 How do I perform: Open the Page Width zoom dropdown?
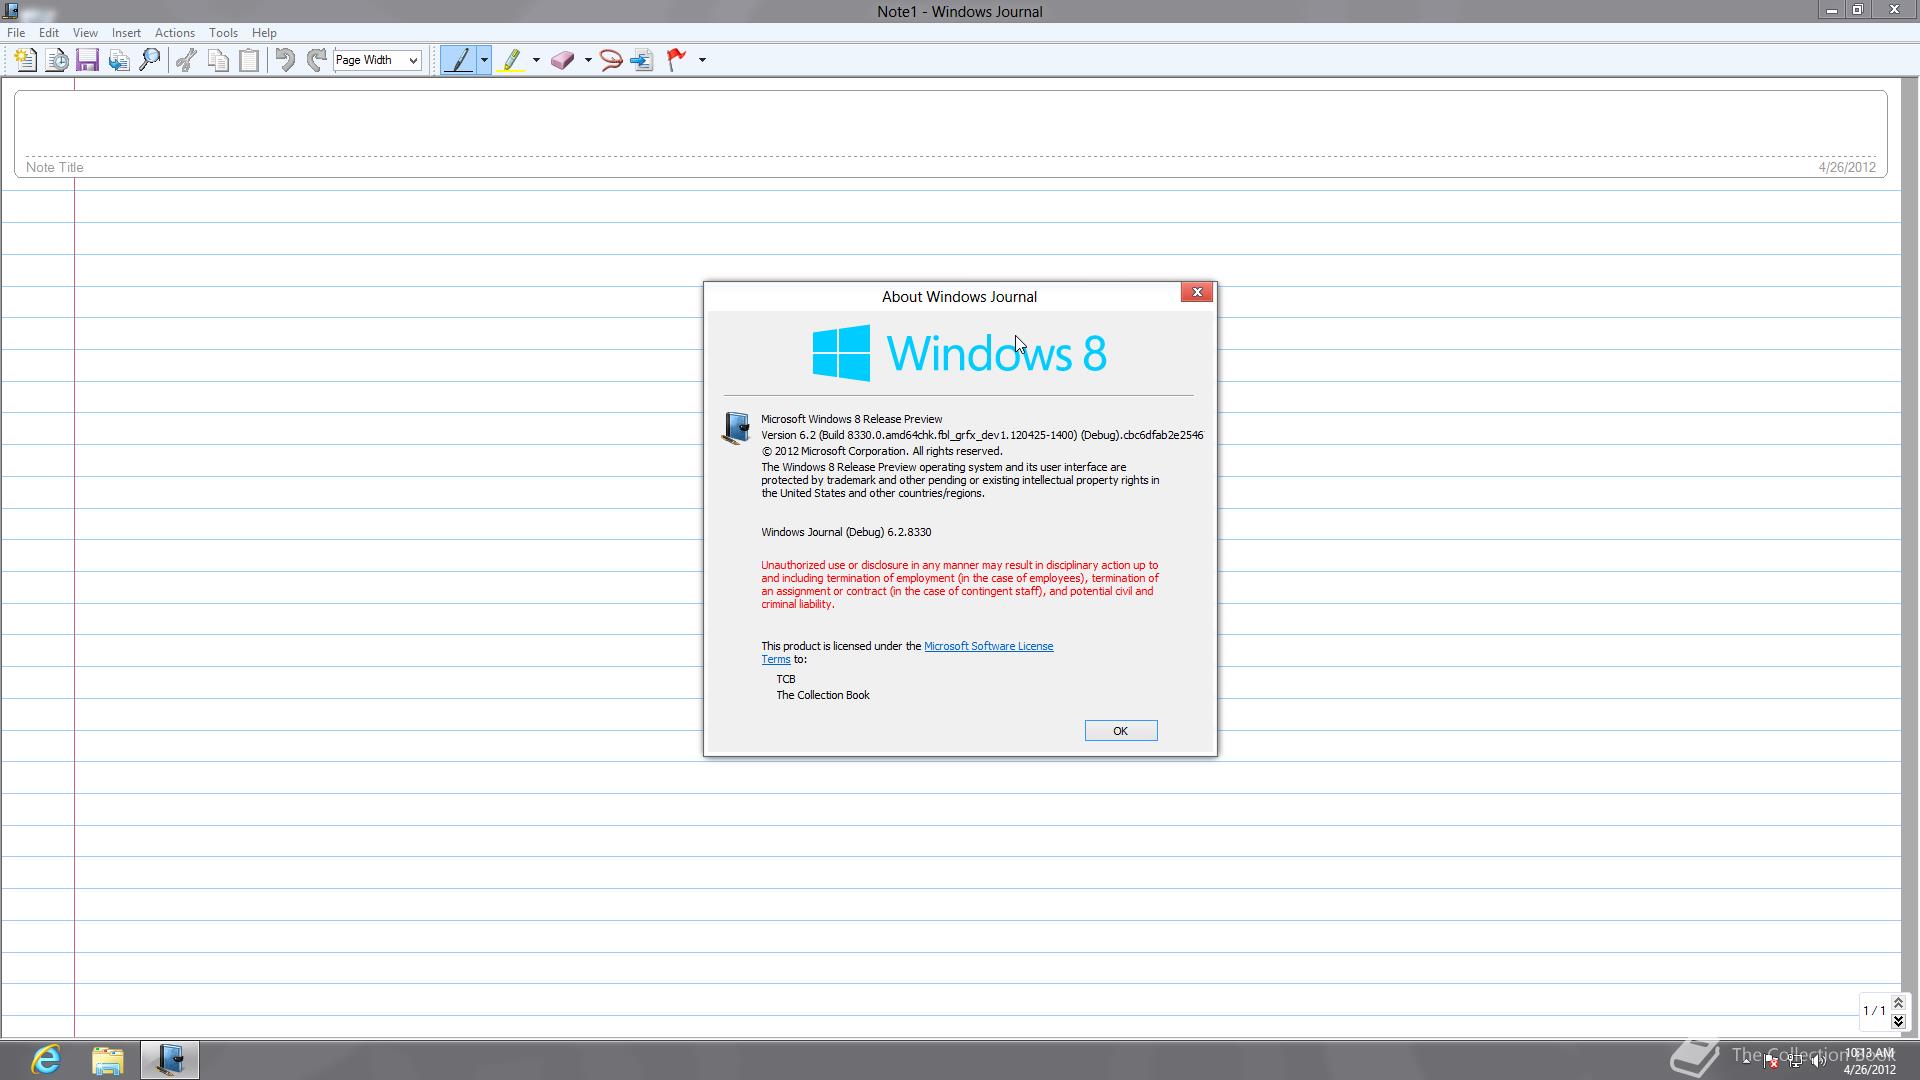coord(377,60)
